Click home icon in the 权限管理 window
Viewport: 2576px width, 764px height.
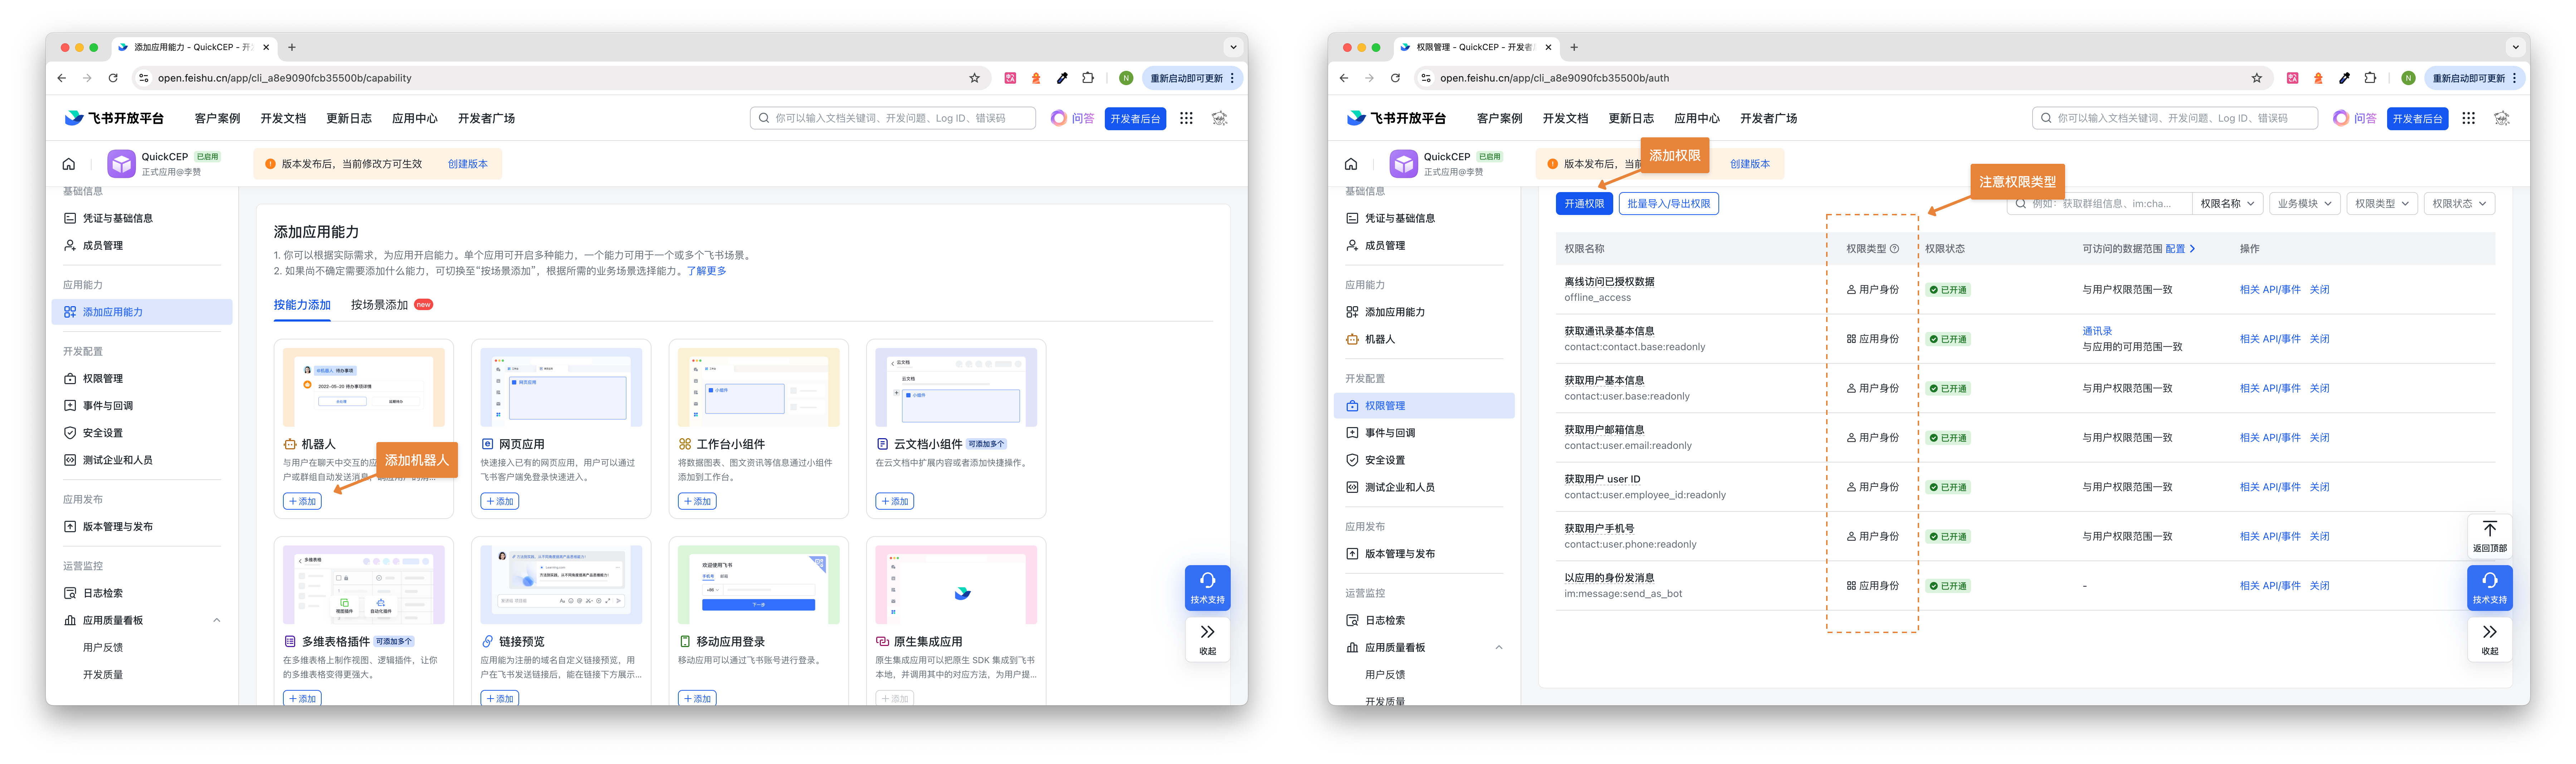click(1351, 164)
